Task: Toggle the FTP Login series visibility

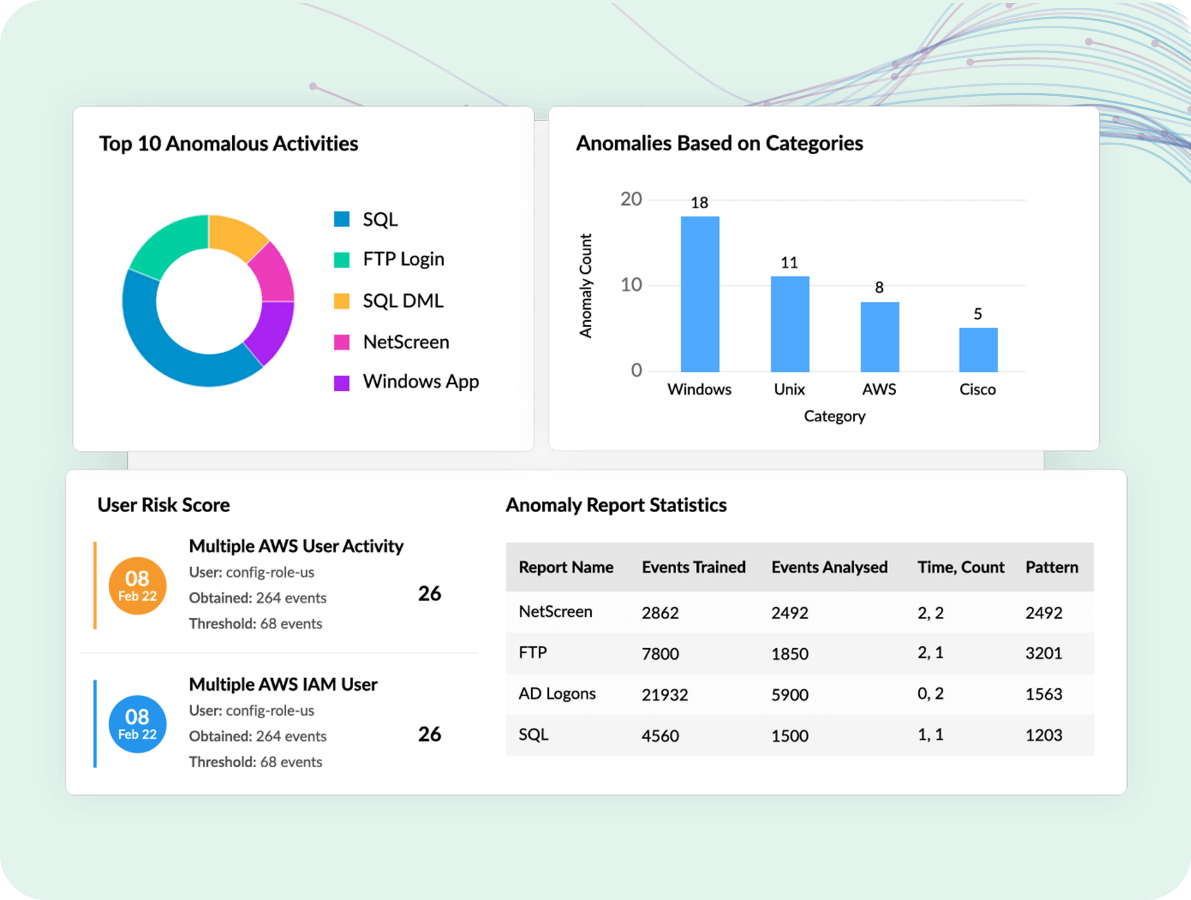Action: click(403, 259)
